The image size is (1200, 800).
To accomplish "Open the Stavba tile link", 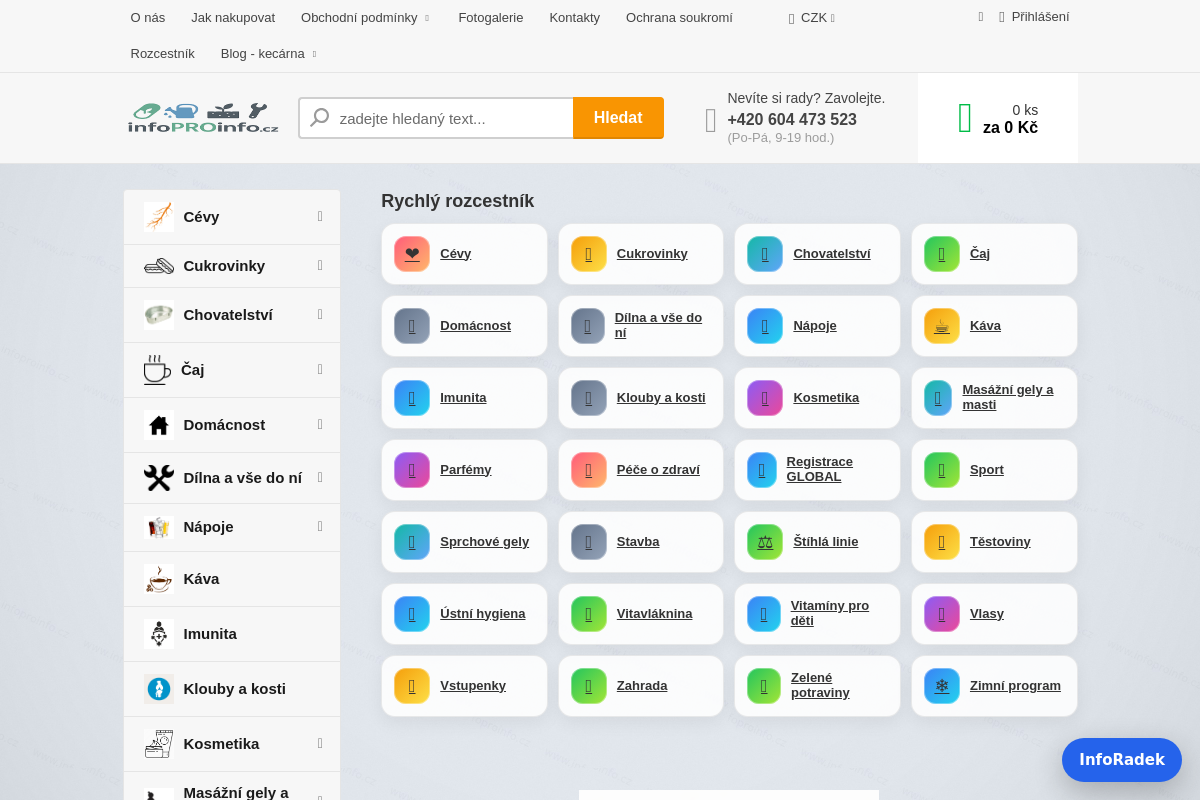I will 638,542.
